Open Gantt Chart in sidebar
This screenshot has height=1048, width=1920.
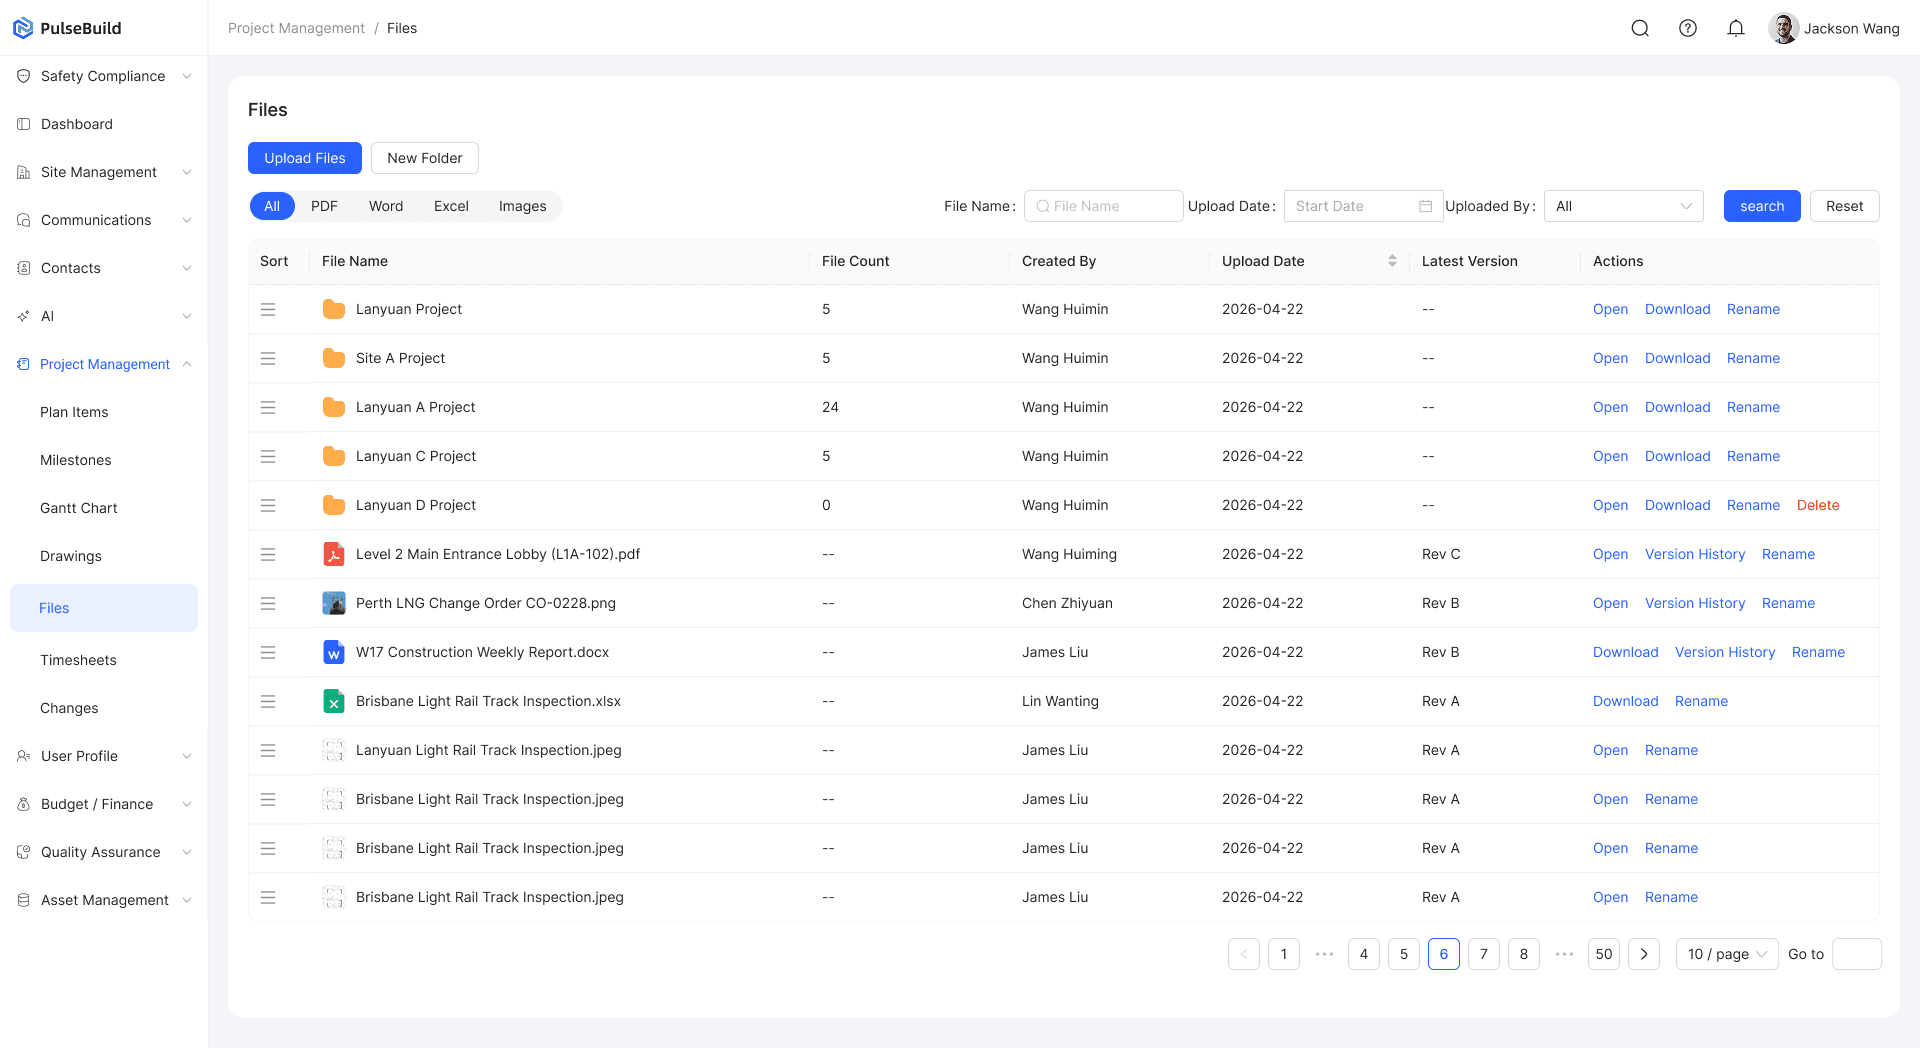(x=79, y=508)
